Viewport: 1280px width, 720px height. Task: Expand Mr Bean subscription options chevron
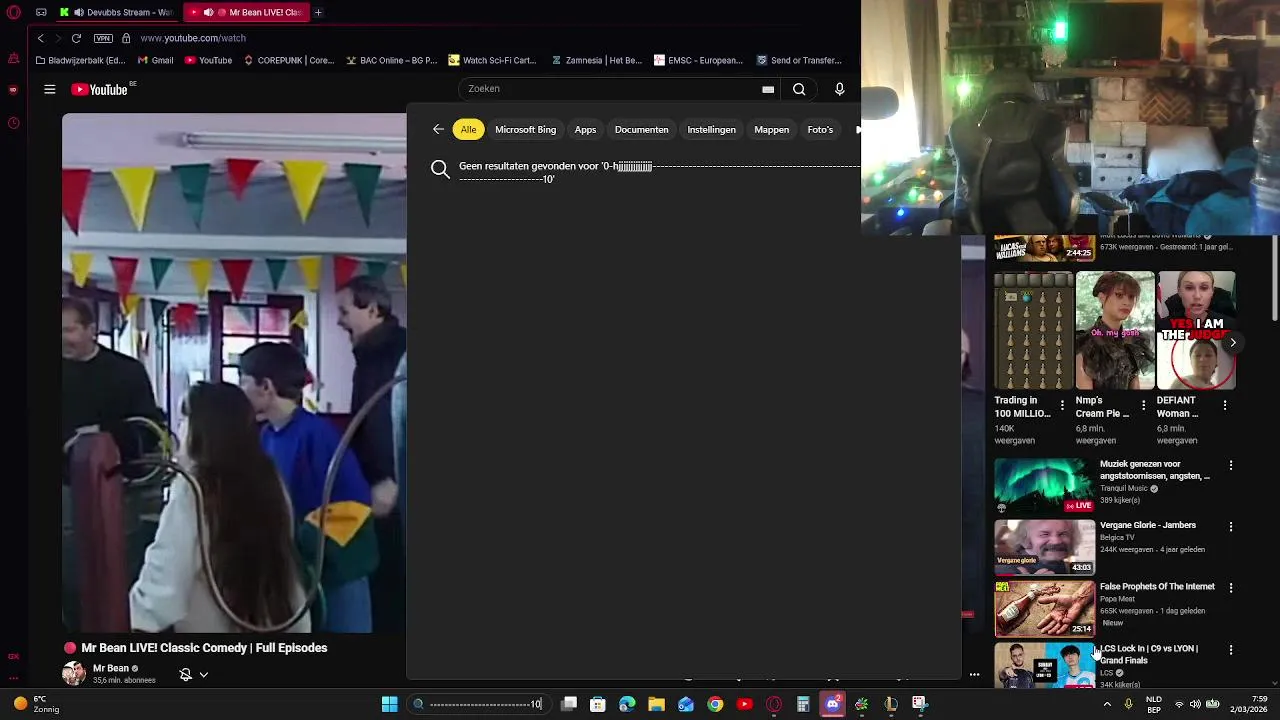204,675
